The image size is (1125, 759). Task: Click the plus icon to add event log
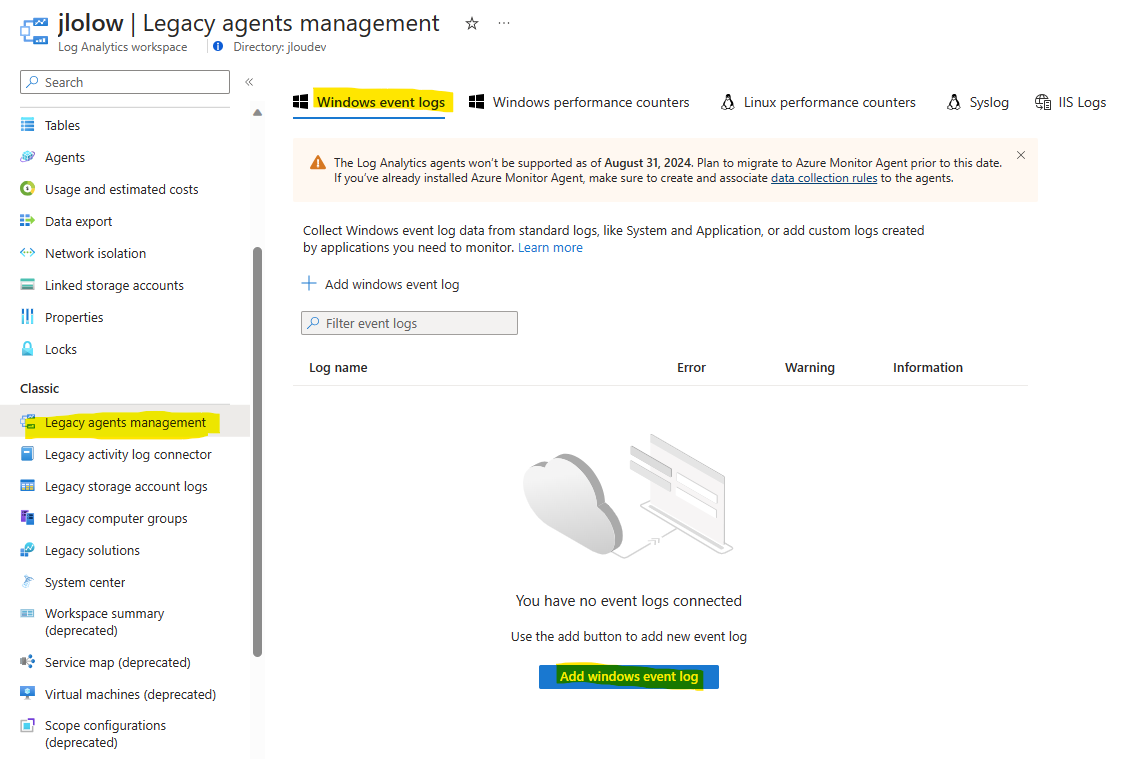pyautogui.click(x=309, y=283)
